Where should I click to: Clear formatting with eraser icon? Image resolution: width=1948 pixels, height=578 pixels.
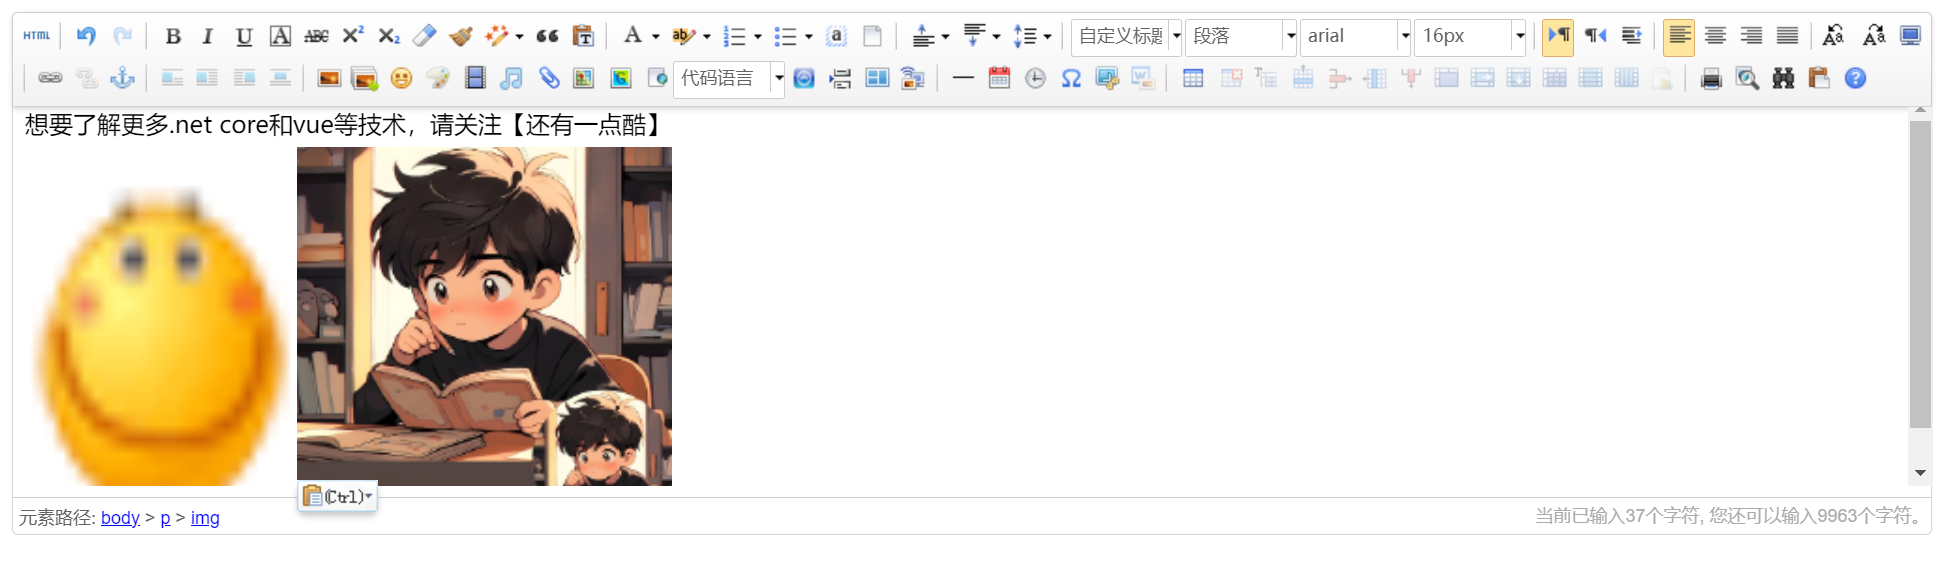point(424,36)
